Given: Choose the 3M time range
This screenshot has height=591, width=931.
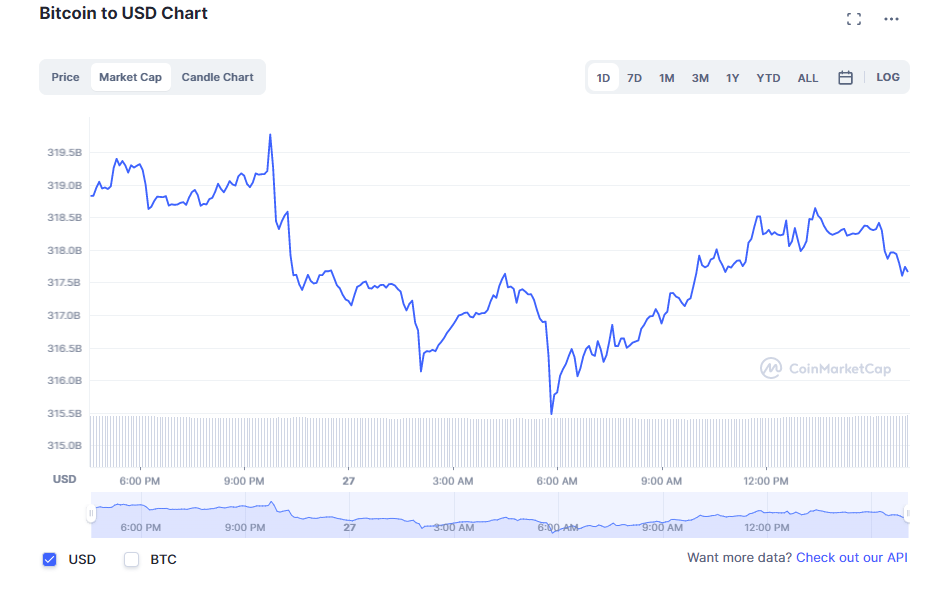Looking at the screenshot, I should point(700,78).
